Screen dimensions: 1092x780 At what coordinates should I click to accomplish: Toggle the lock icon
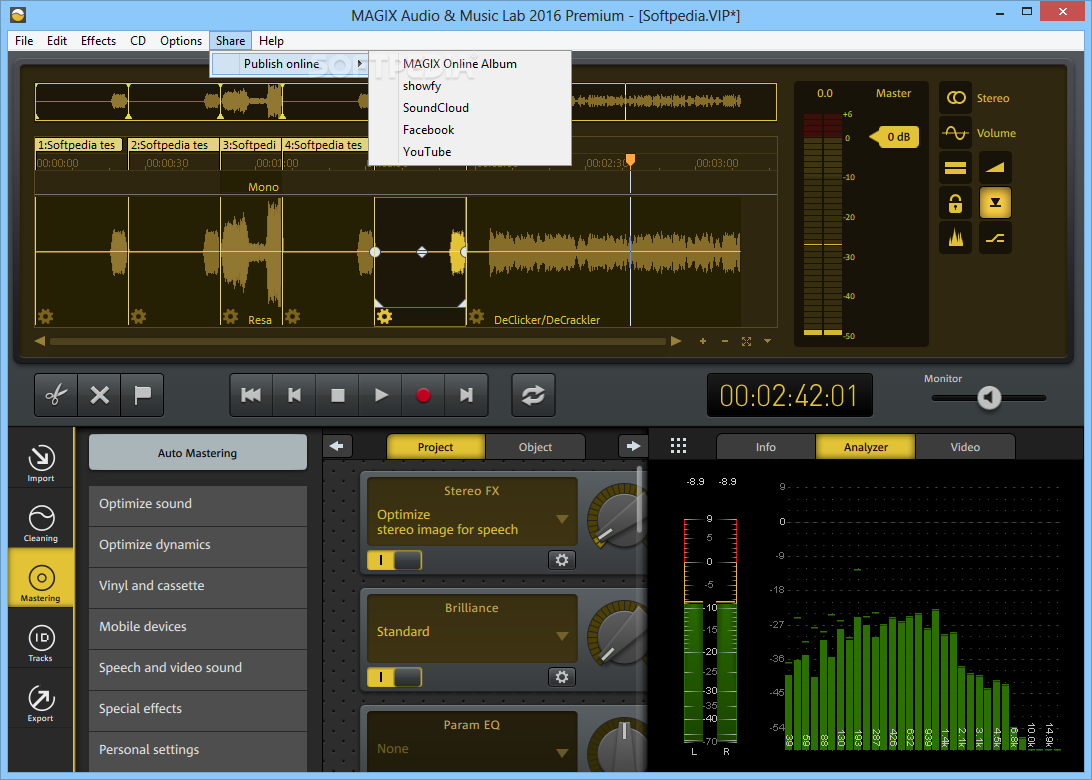pyautogui.click(x=956, y=203)
